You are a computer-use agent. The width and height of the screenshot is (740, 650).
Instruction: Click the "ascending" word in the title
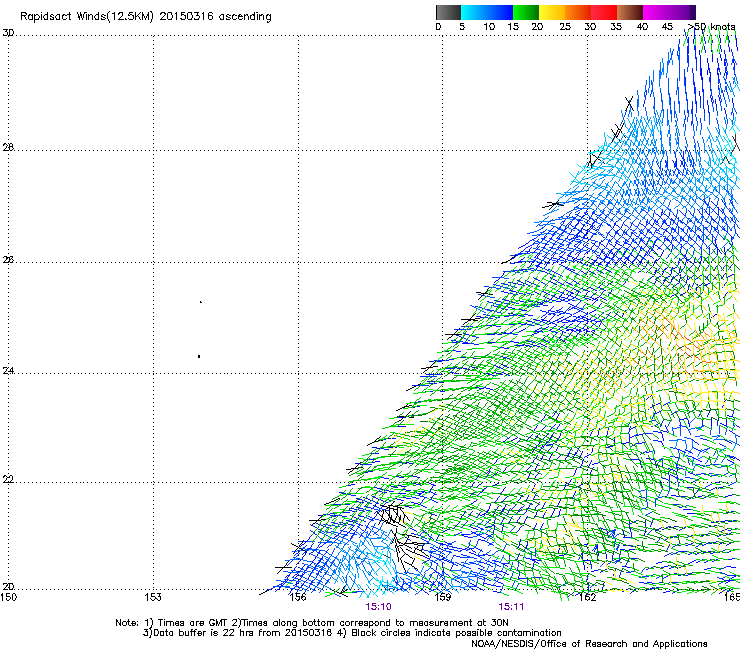(x=245, y=17)
